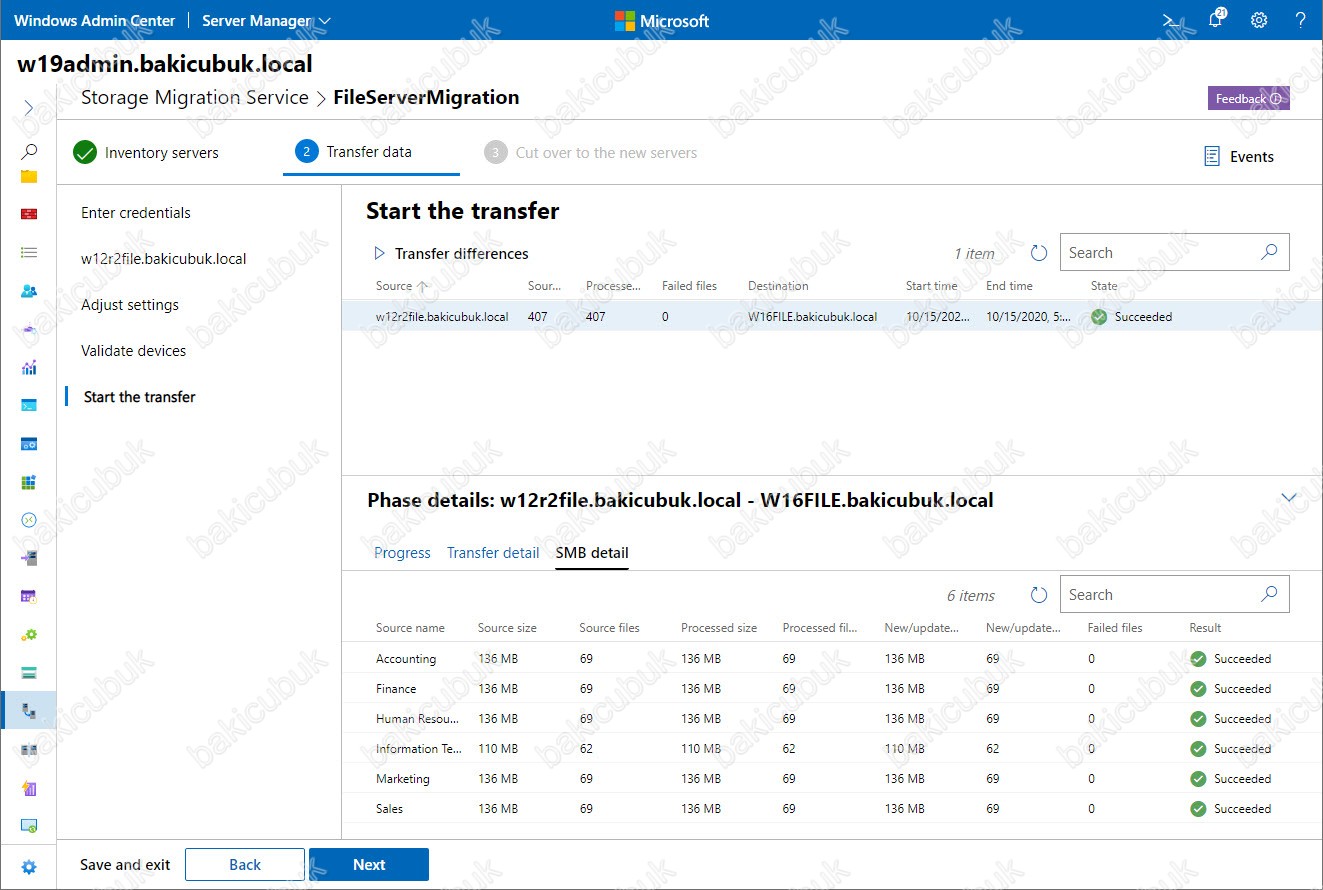Go to Storage Migration Service breadcrumb
1323x890 pixels.
[x=195, y=98]
